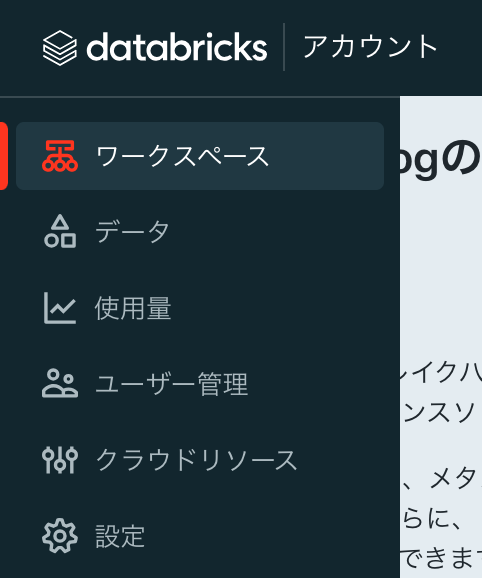Screen dimensions: 482x578
Task: Click the paragraph line containing メタ
Action: 441,478
